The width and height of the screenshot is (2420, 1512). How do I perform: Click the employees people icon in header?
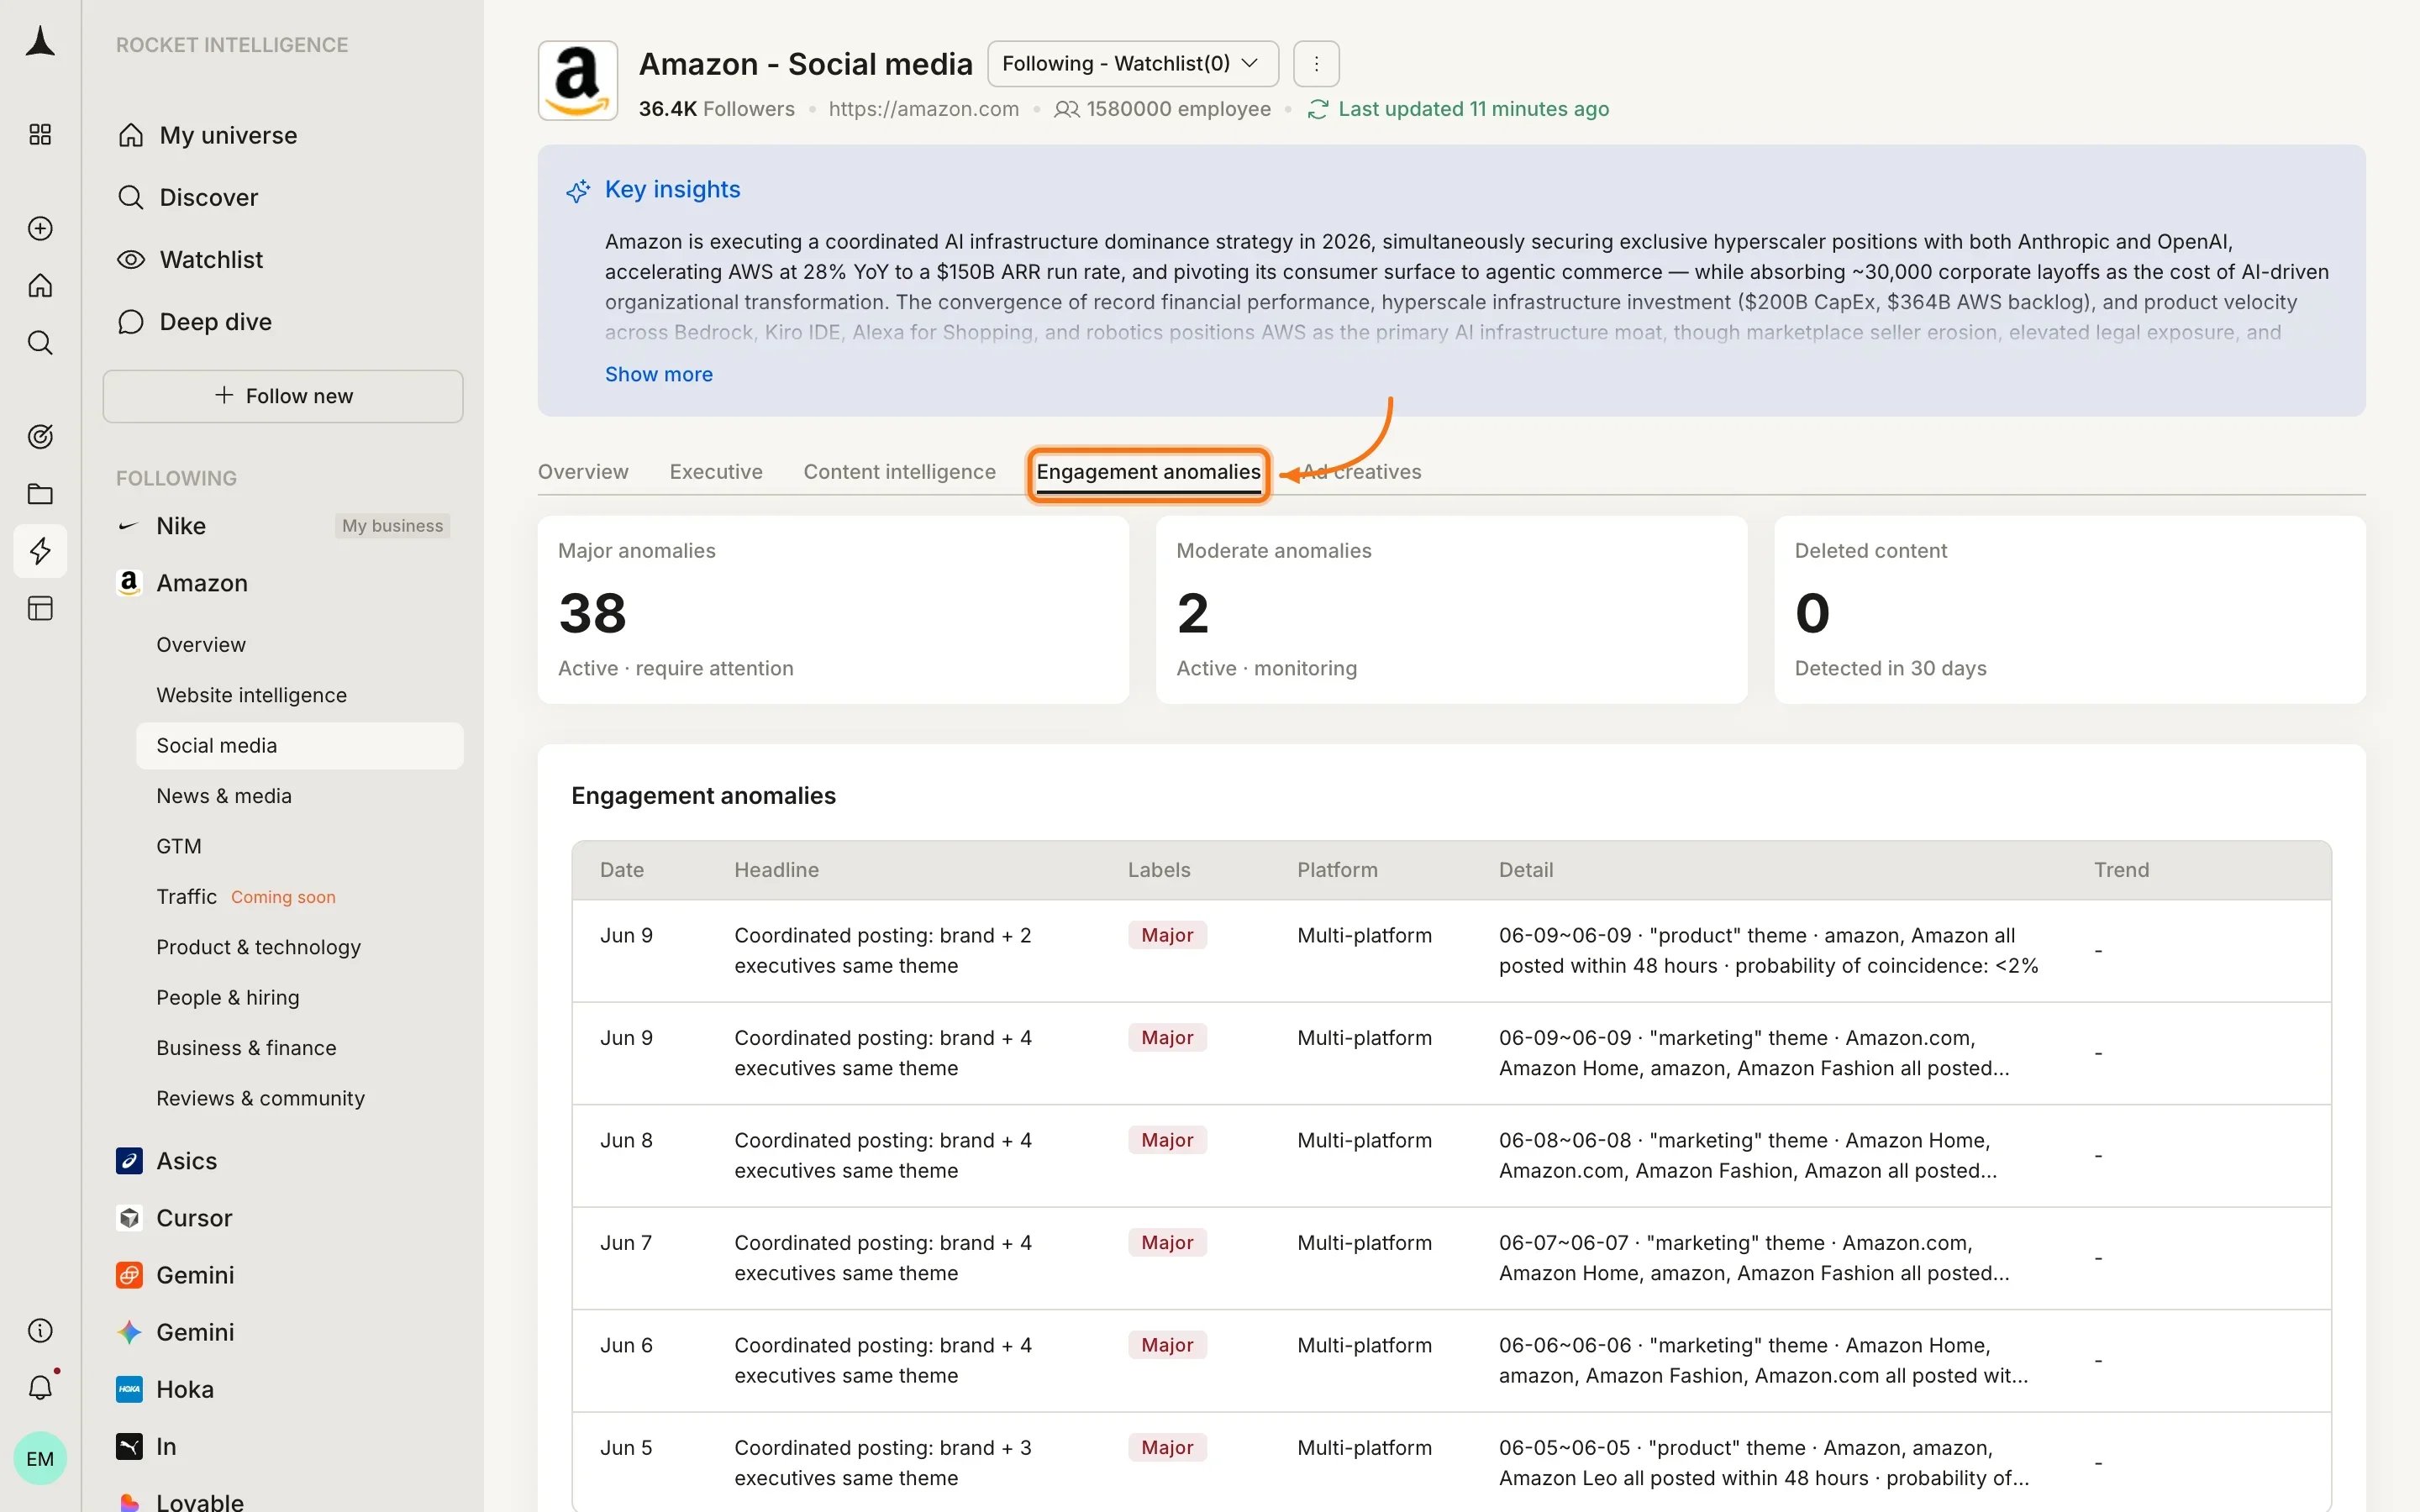tap(1066, 109)
